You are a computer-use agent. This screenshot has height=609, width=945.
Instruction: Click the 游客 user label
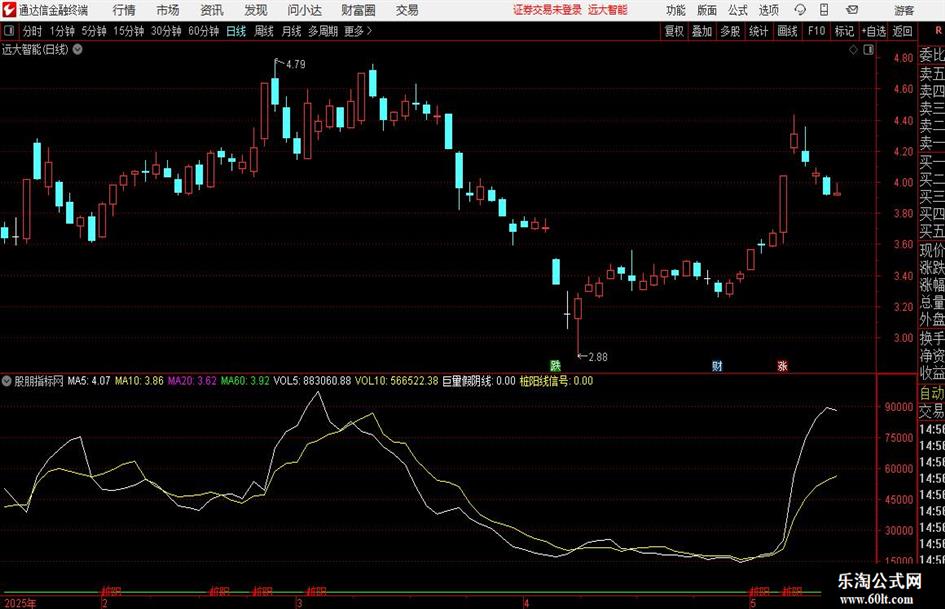(903, 10)
